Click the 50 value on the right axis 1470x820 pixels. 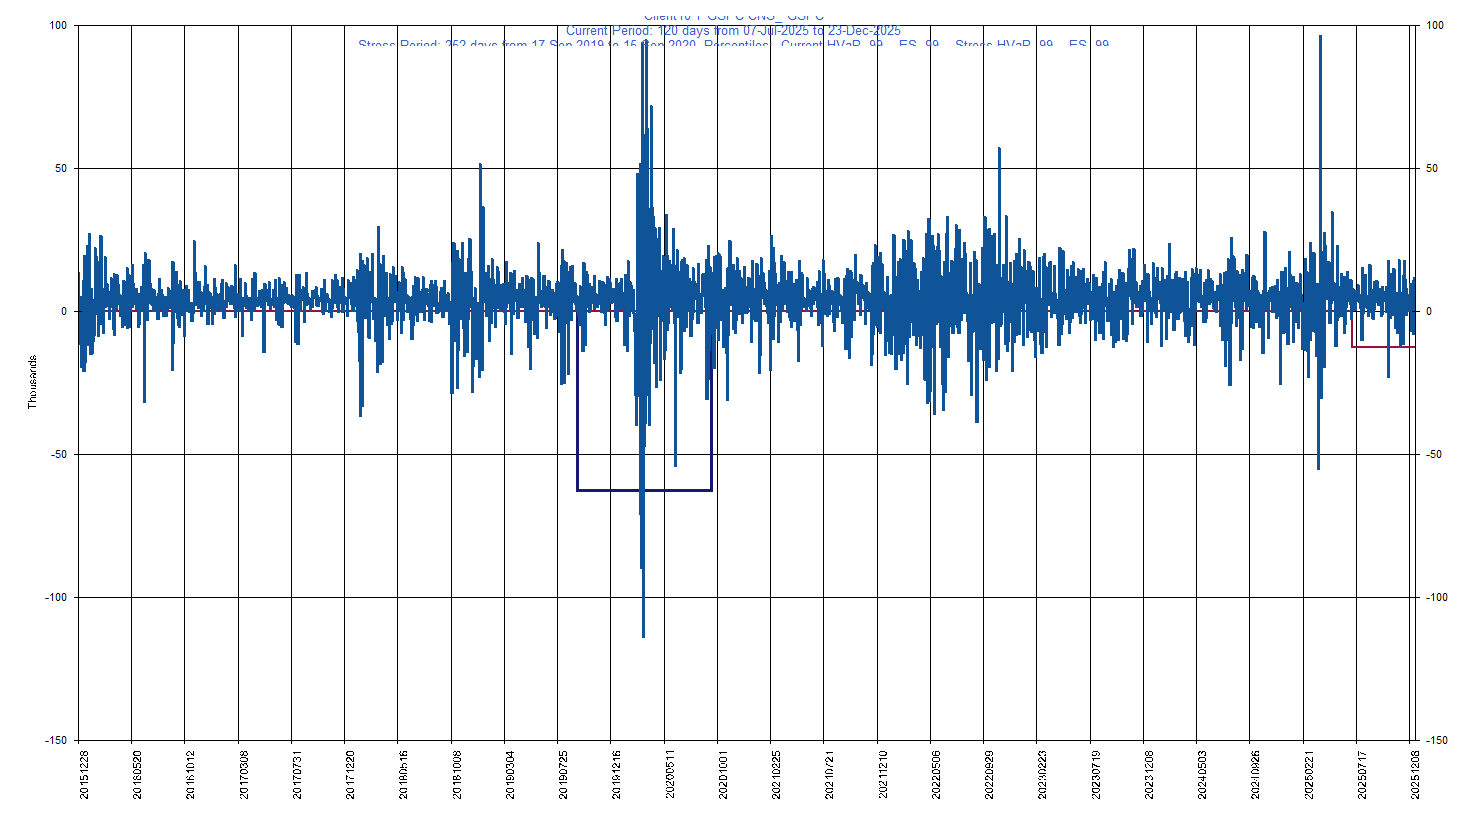click(x=1432, y=168)
